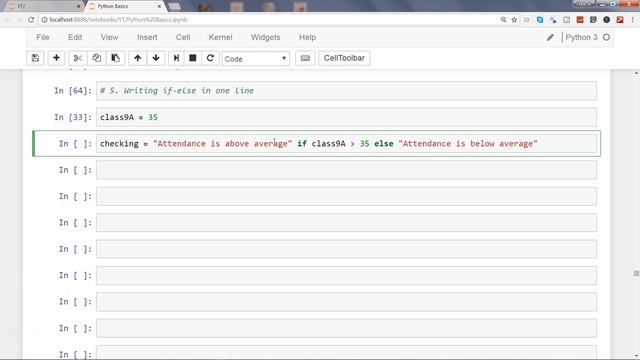
Task: Click the CellToolbar button
Action: (344, 58)
